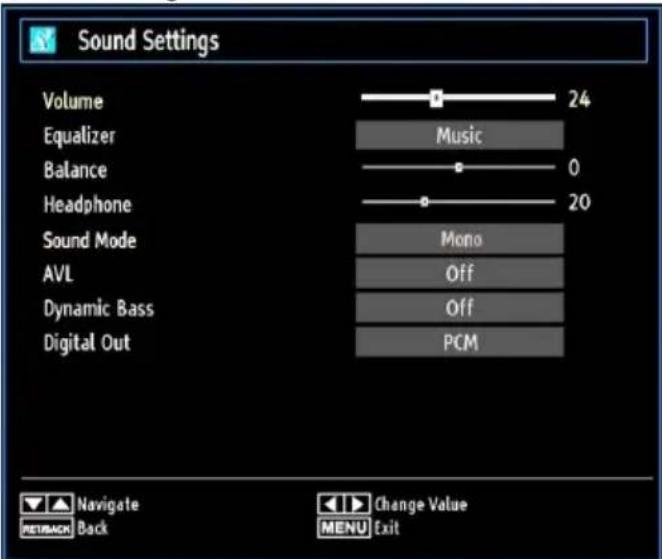The height and width of the screenshot is (559, 662).
Task: Select the Equalizer menu row label
Action: coord(79,136)
